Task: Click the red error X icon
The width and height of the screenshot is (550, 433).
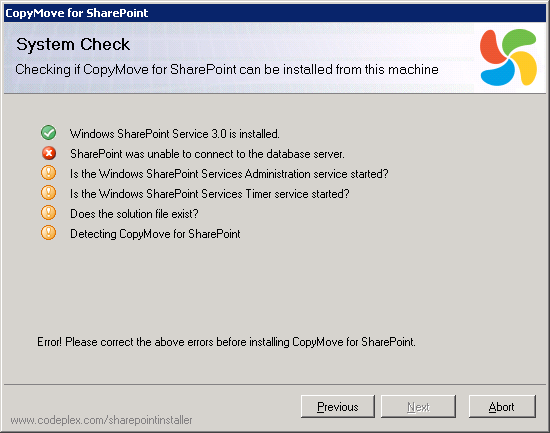Action: coord(49,153)
